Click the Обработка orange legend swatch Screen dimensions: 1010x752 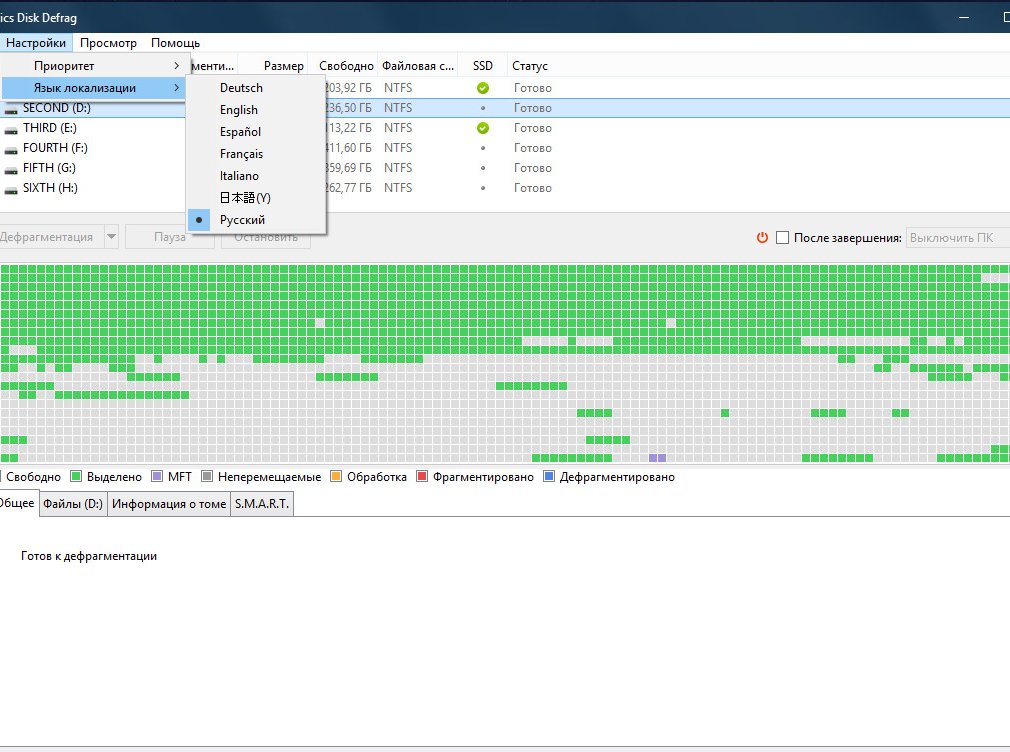(336, 476)
